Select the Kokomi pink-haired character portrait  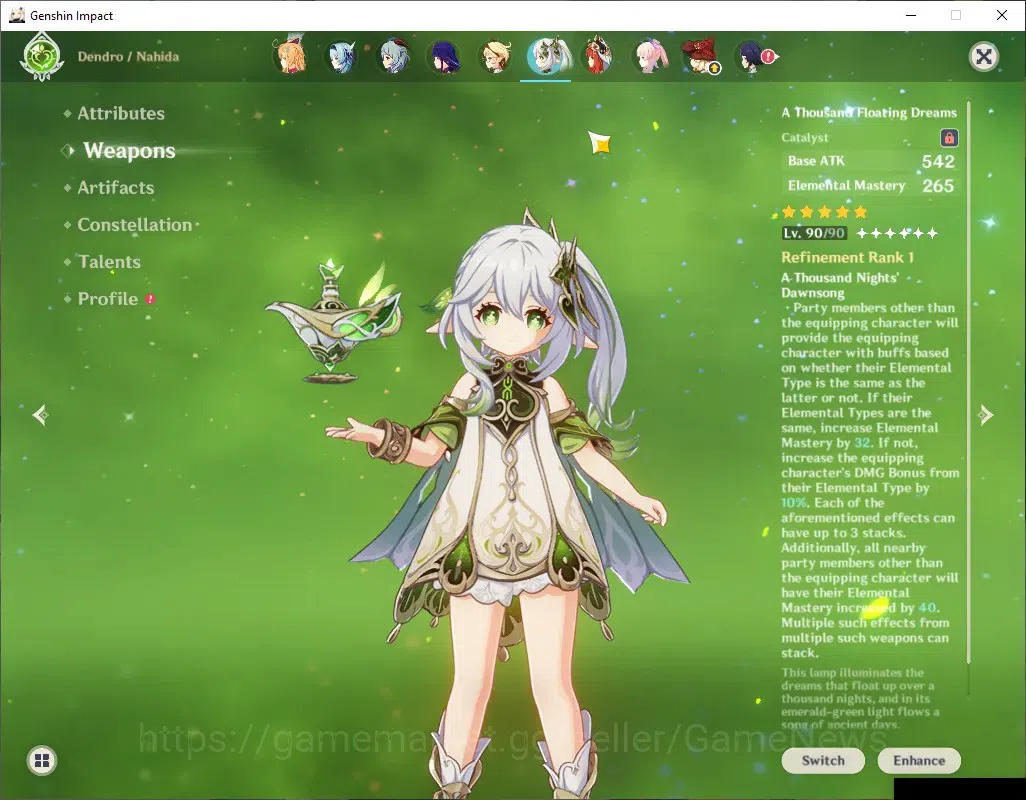[x=650, y=56]
